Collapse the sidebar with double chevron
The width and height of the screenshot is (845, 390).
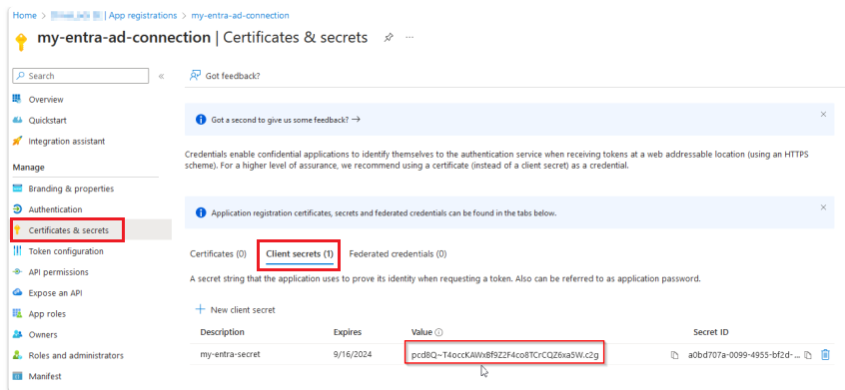point(161,76)
